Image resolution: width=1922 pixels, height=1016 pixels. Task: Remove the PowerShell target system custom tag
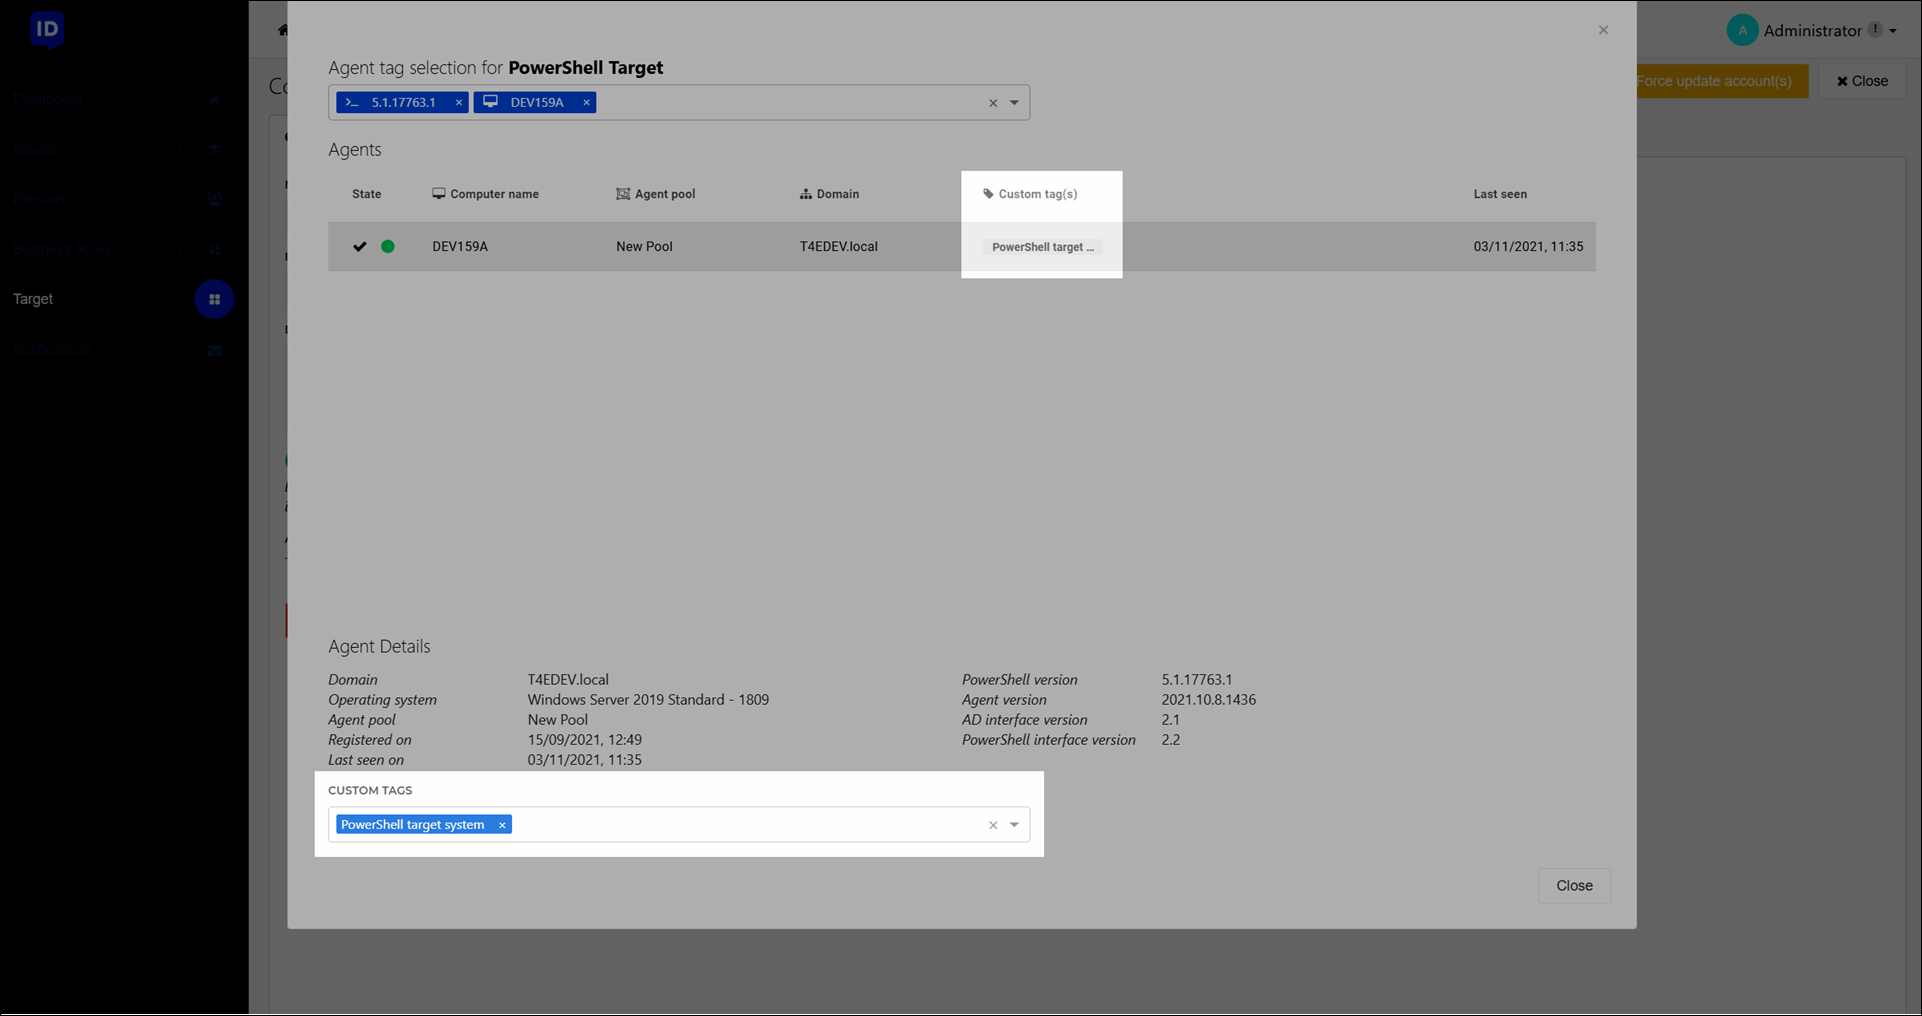click(x=502, y=825)
